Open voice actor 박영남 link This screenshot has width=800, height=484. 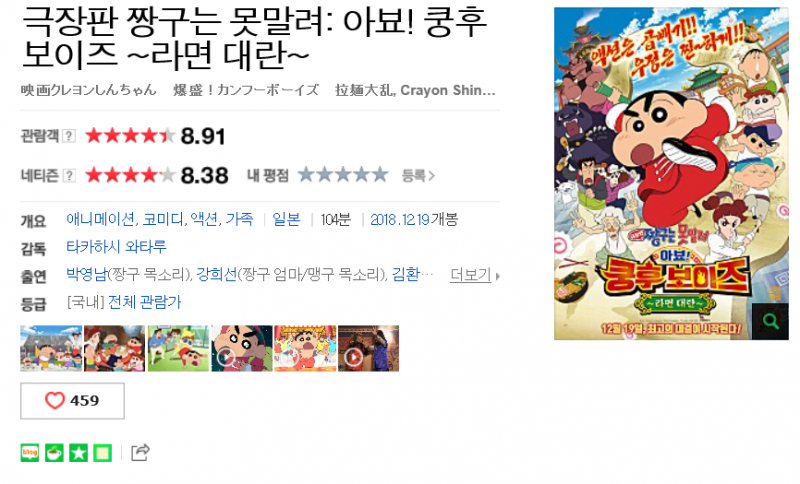coord(86,274)
